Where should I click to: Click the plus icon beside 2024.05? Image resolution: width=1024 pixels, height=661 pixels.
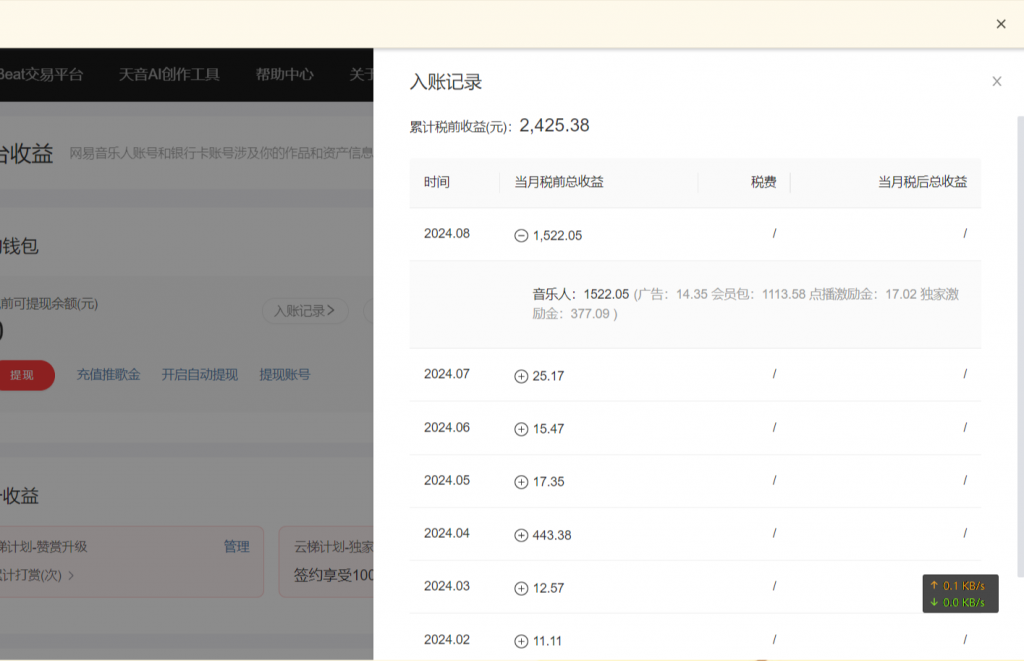point(521,481)
